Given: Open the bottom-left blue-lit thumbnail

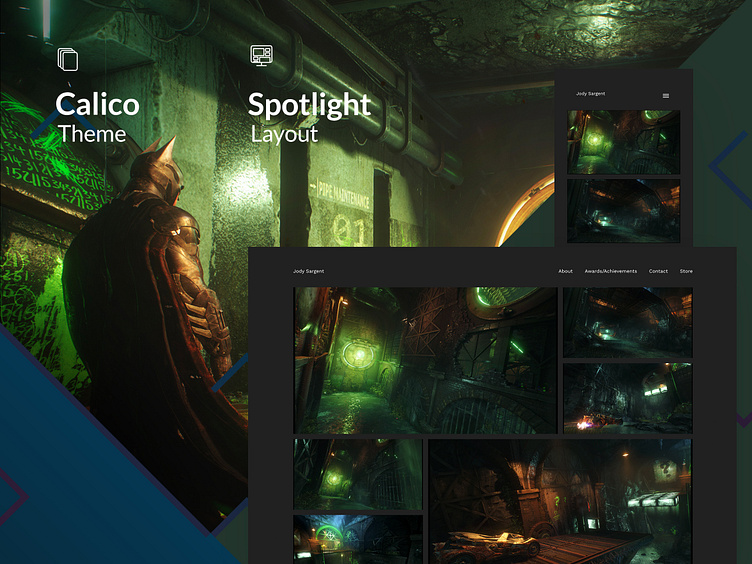Looking at the screenshot, I should 358,540.
